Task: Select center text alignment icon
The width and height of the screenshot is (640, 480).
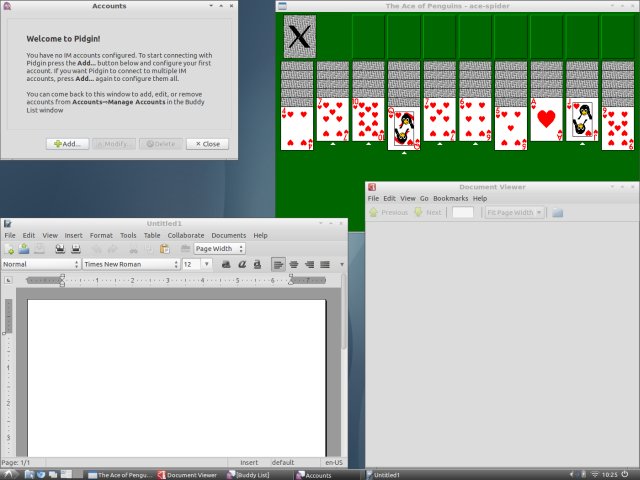Action: [294, 264]
